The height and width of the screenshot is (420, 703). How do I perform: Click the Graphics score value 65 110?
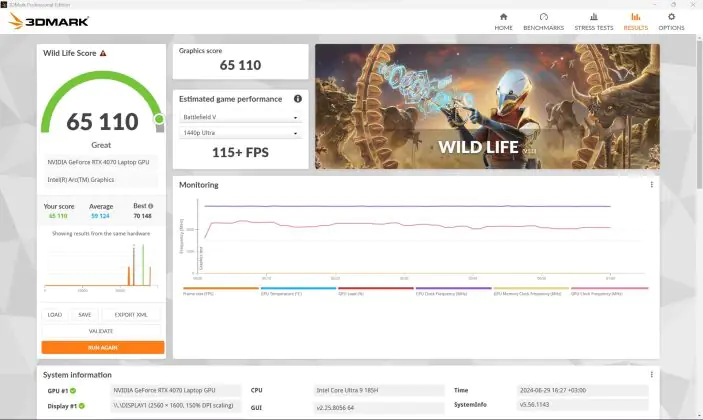click(x=240, y=65)
